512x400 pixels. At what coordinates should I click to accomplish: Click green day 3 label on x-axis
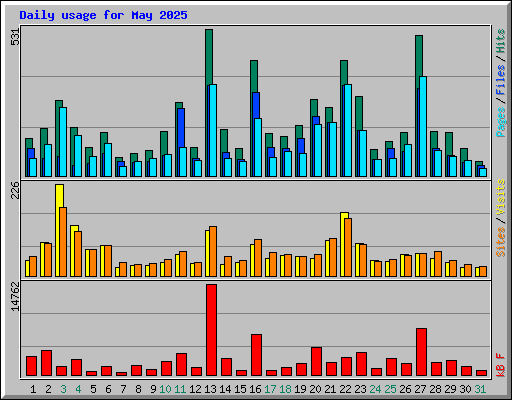(63, 389)
